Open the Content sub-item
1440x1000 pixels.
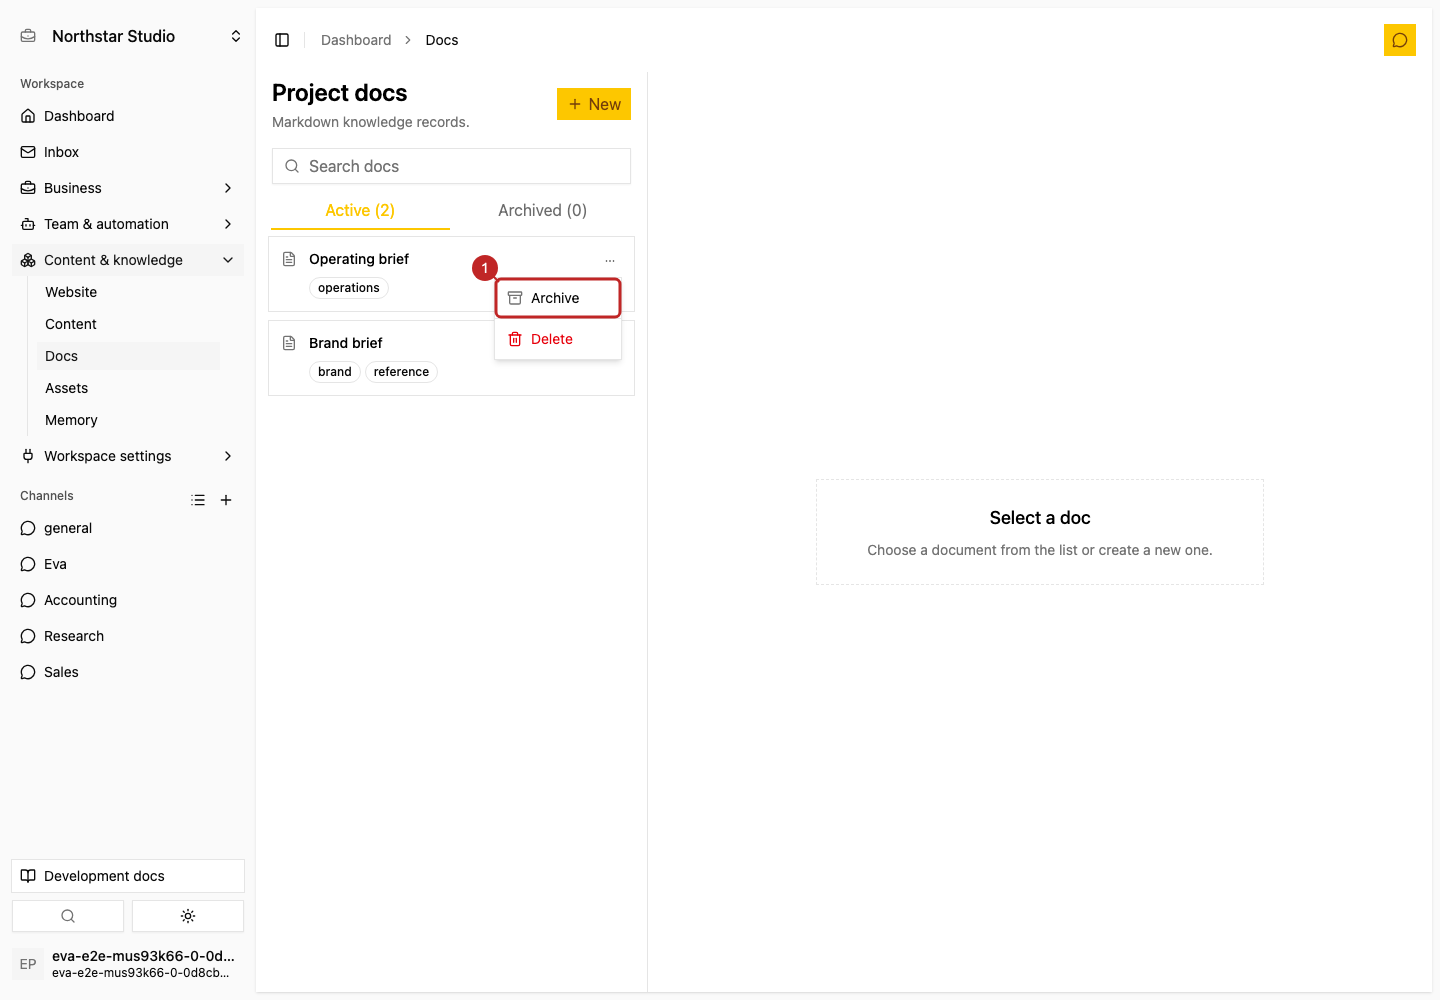coord(128,324)
